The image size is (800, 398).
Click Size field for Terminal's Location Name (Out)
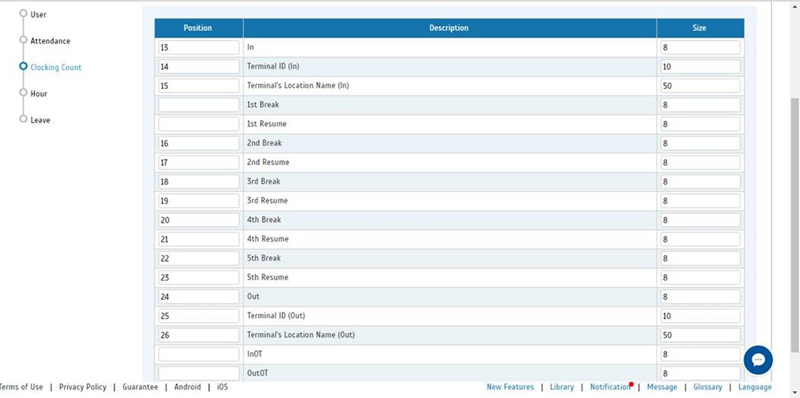coord(700,335)
